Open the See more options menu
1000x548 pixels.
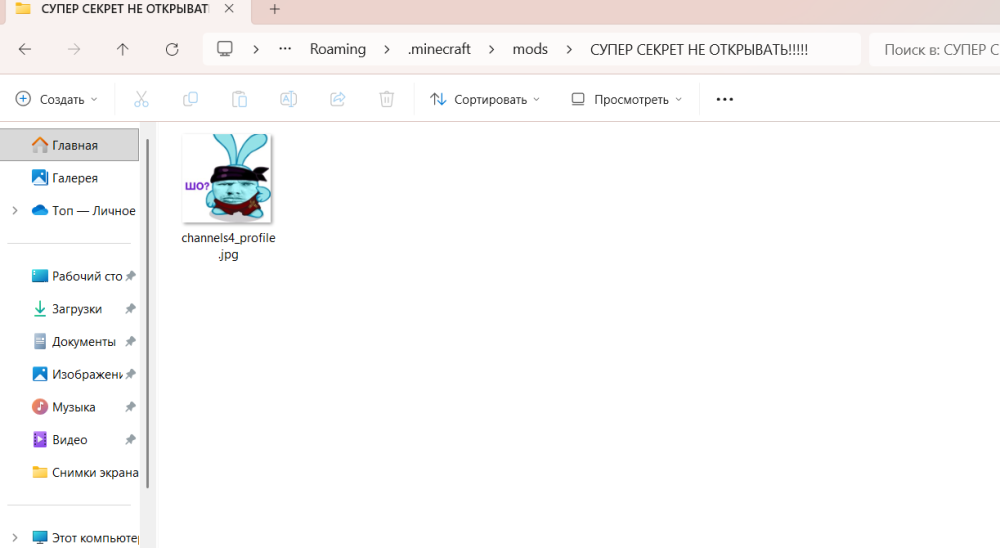click(724, 99)
